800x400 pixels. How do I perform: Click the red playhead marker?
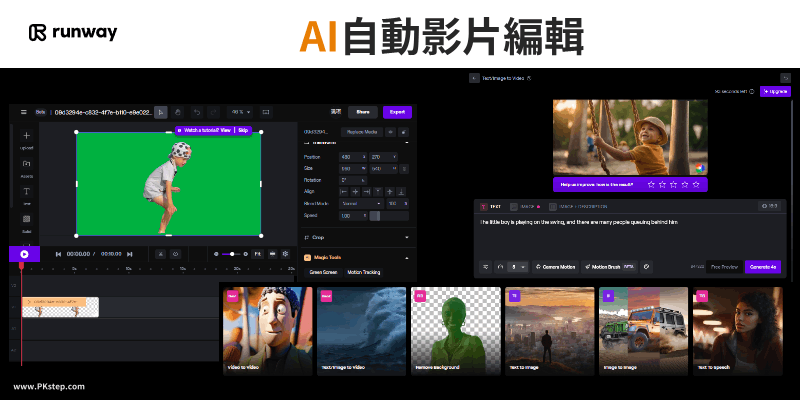click(x=21, y=265)
